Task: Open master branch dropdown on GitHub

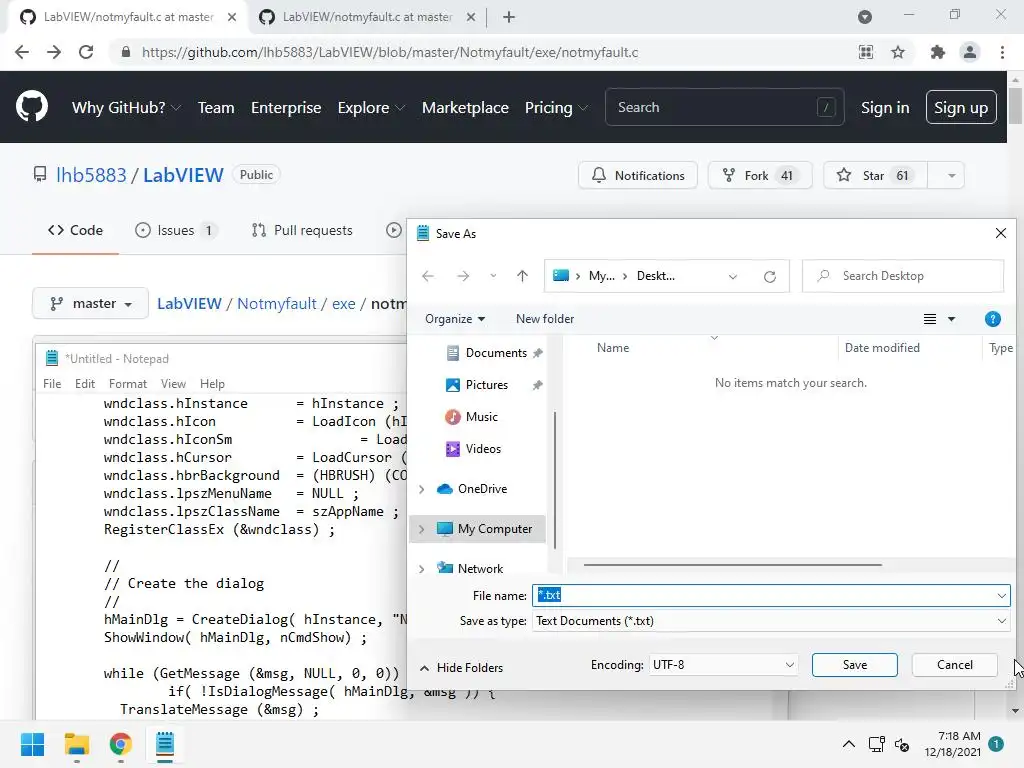Action: click(x=90, y=304)
